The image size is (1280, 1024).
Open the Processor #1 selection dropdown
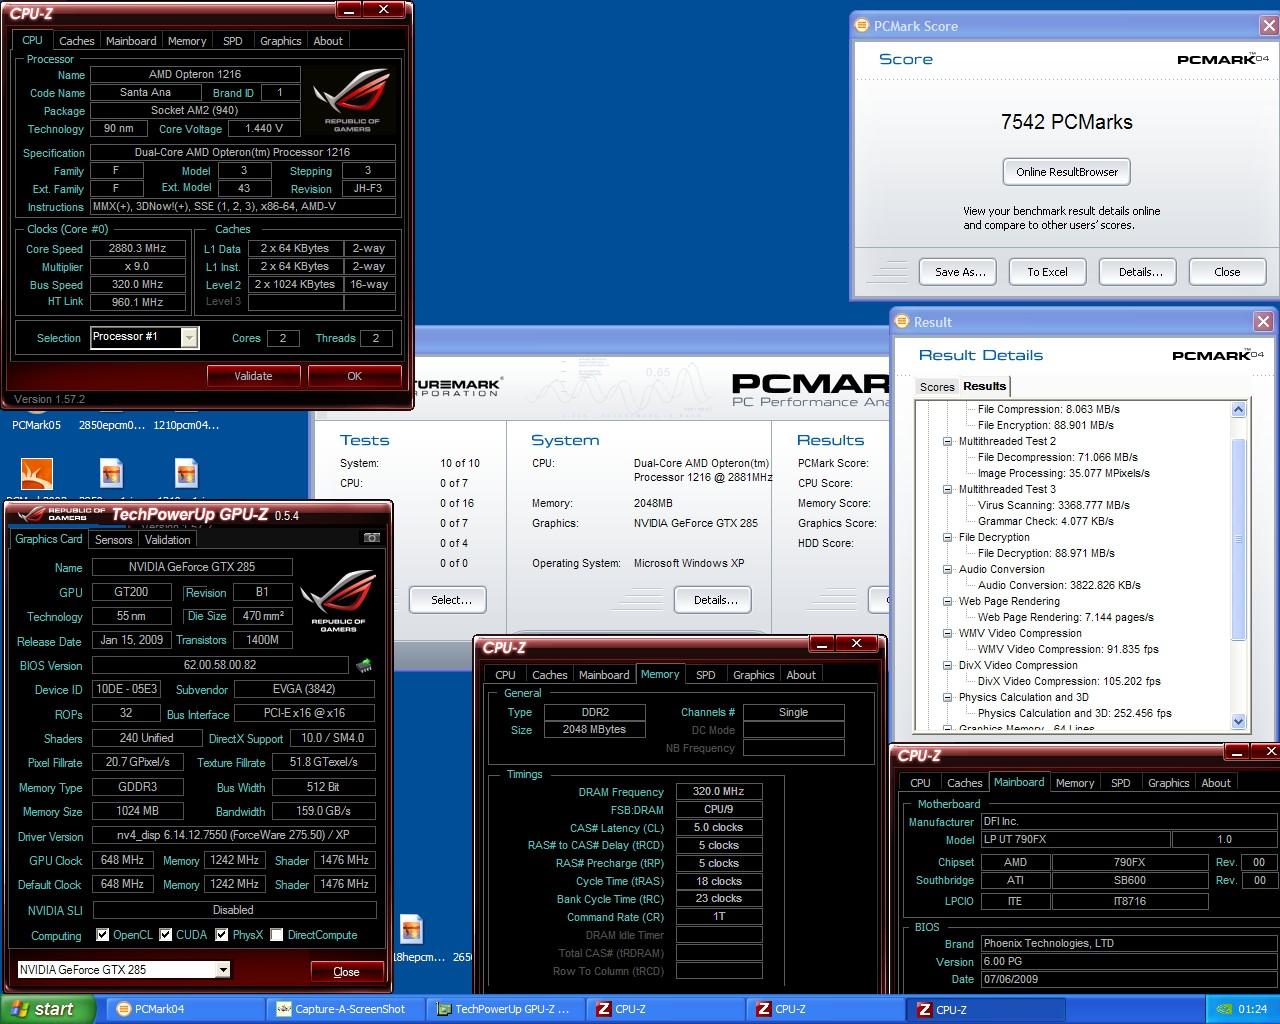[x=189, y=338]
